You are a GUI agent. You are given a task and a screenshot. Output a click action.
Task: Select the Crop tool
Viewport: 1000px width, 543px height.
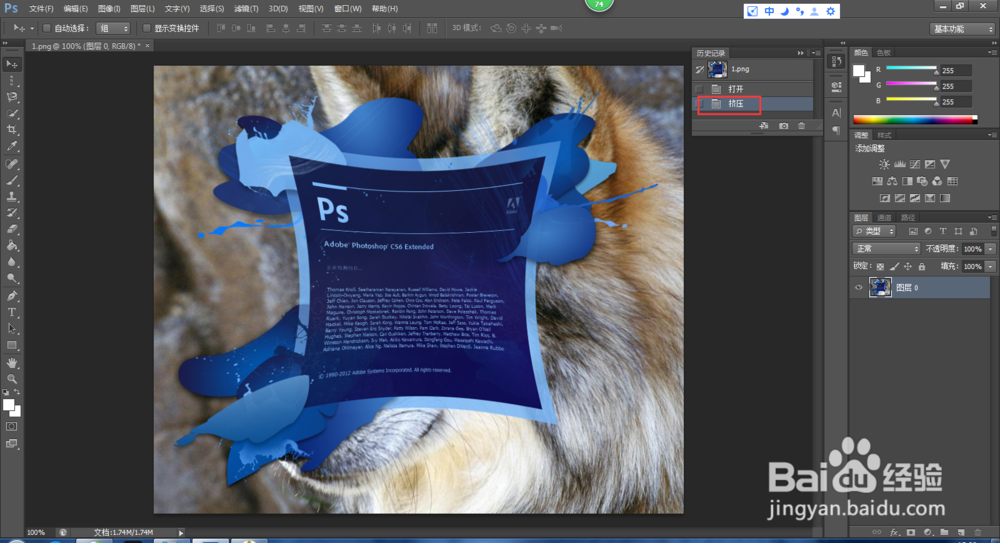[x=11, y=130]
